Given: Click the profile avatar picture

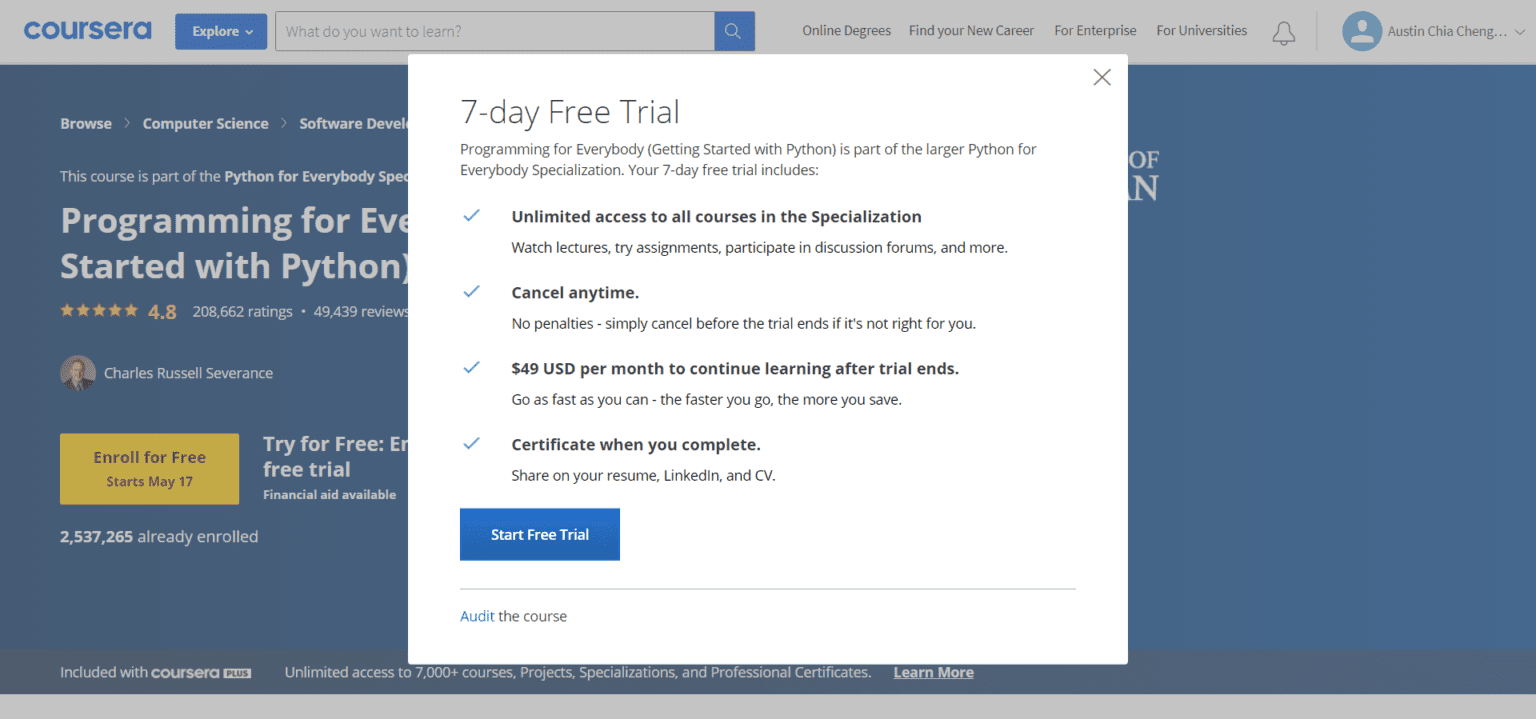Looking at the screenshot, I should click(x=1361, y=31).
